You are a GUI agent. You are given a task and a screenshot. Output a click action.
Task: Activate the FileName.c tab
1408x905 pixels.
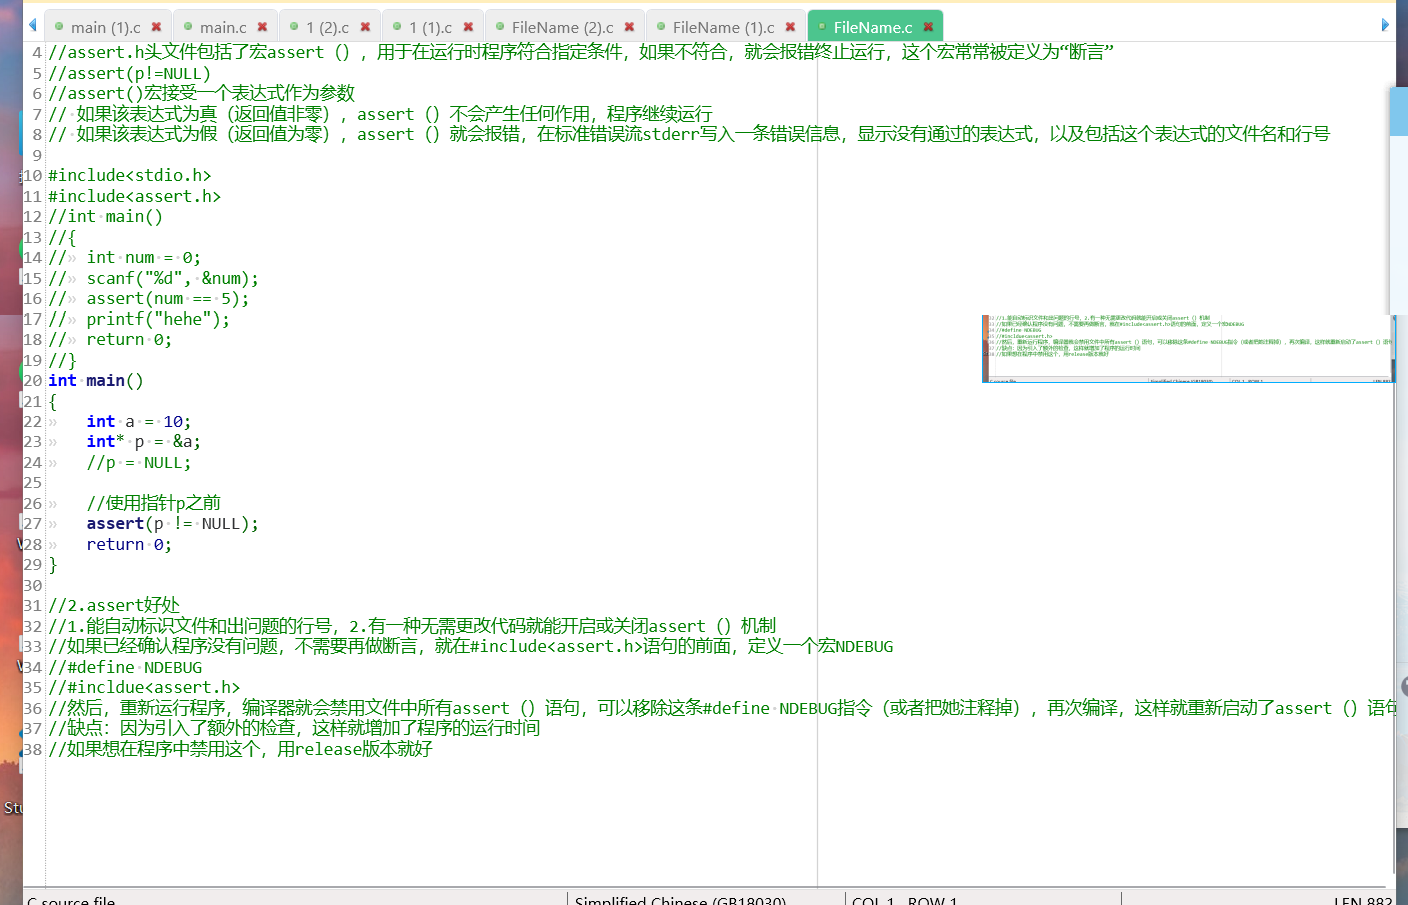pos(872,27)
